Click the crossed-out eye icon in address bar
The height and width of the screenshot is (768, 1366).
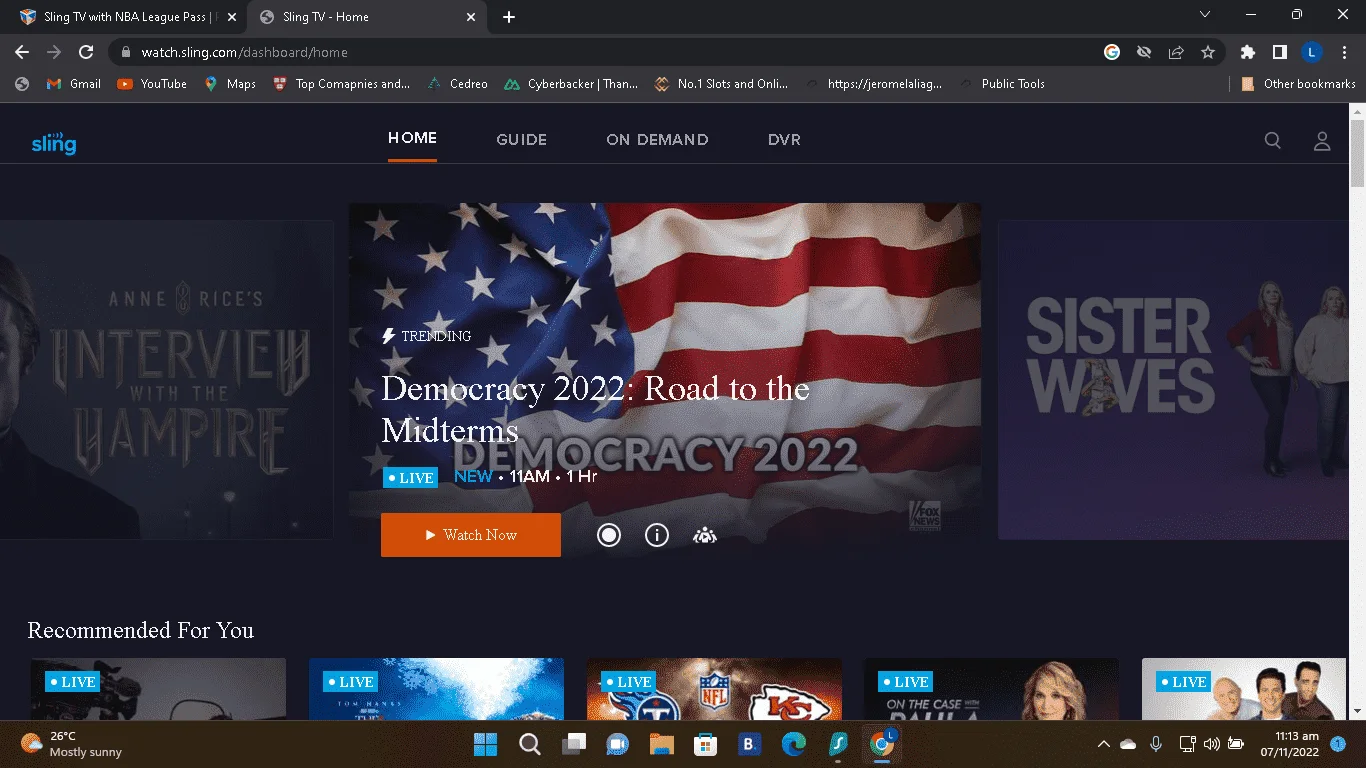tap(1144, 52)
